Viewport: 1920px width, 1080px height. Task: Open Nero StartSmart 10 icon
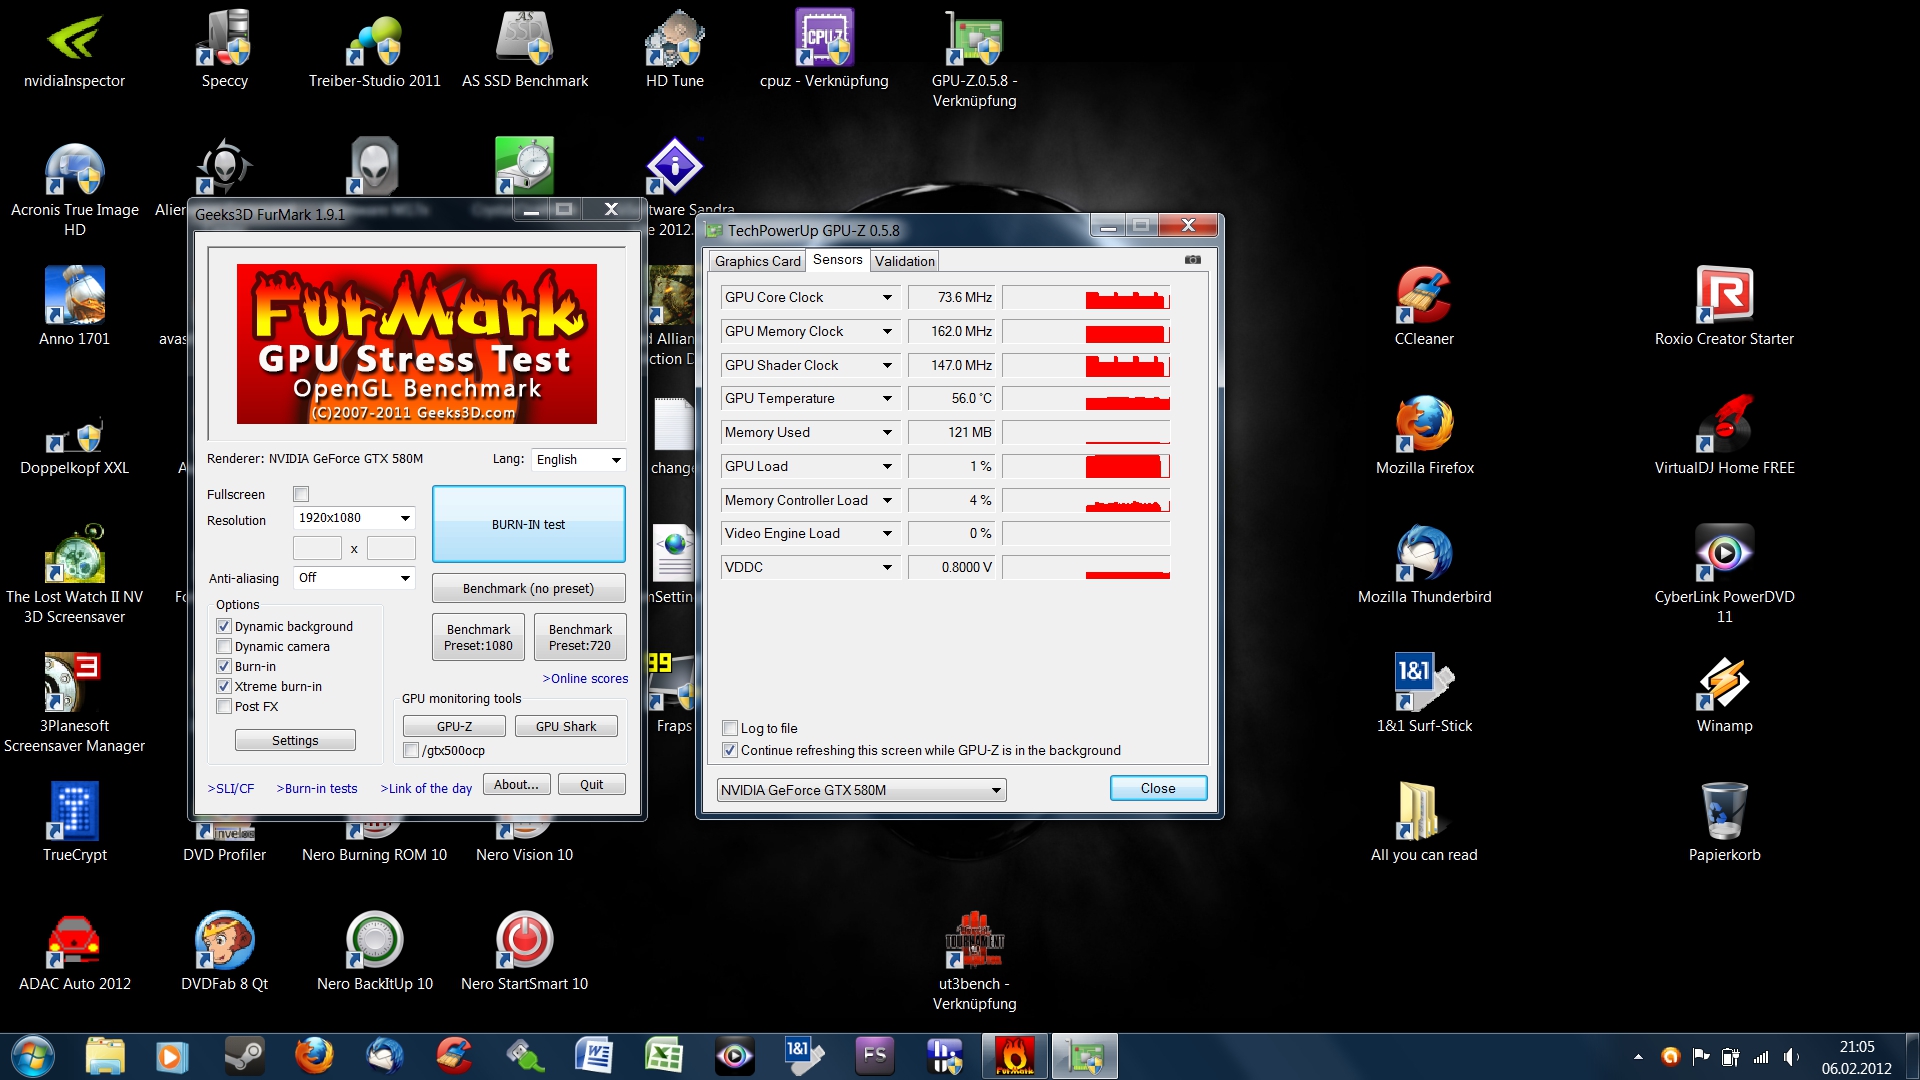click(525, 952)
